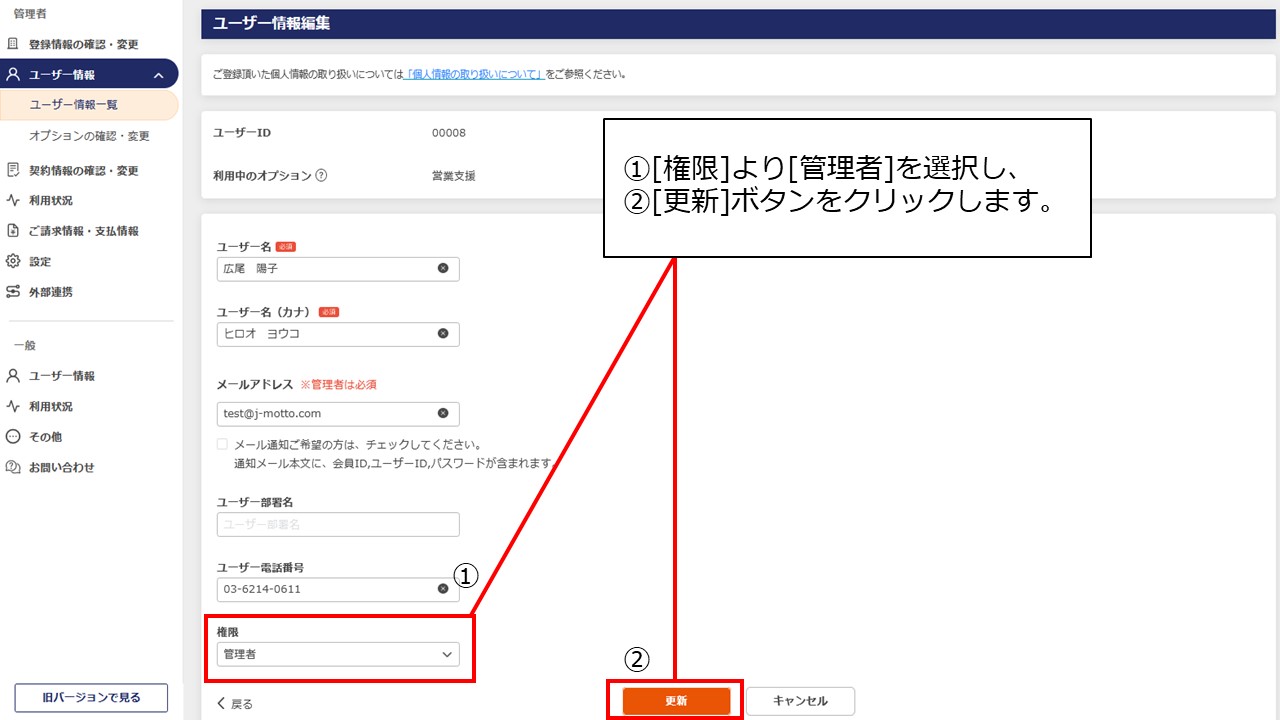Image resolution: width=1280 pixels, height=720 pixels.
Task: Click the キャンセル button
Action: 800,701
